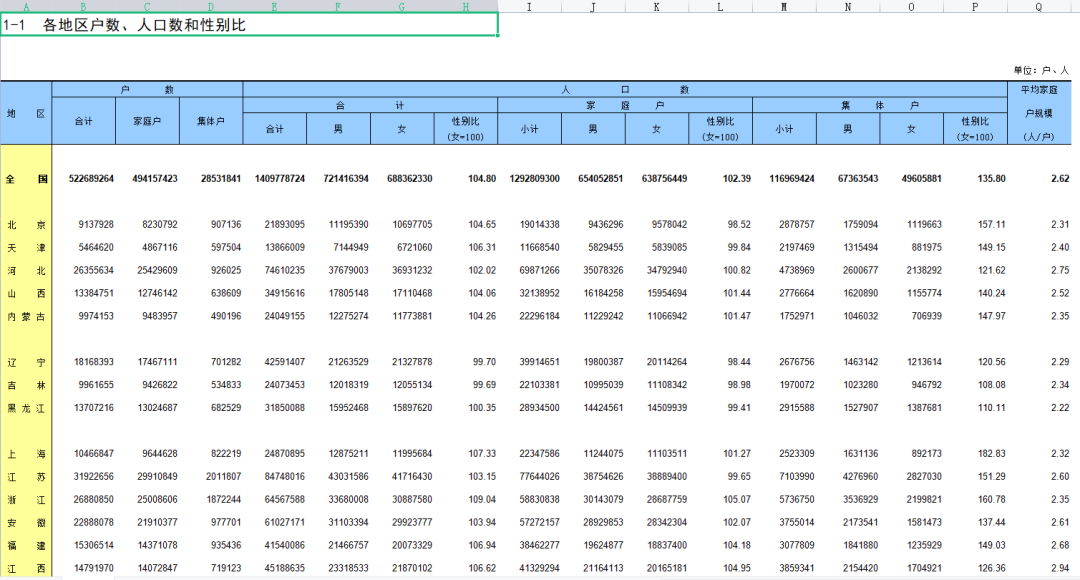Select the '单位：户、人' unit label cell
Screen dimensions: 1080x580
pos(1040,70)
